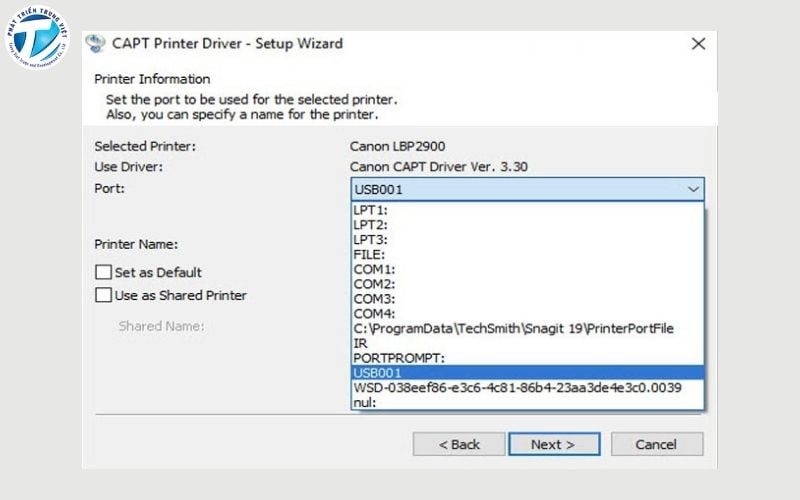
Task: Select the LPT3: port entry
Action: click(370, 240)
